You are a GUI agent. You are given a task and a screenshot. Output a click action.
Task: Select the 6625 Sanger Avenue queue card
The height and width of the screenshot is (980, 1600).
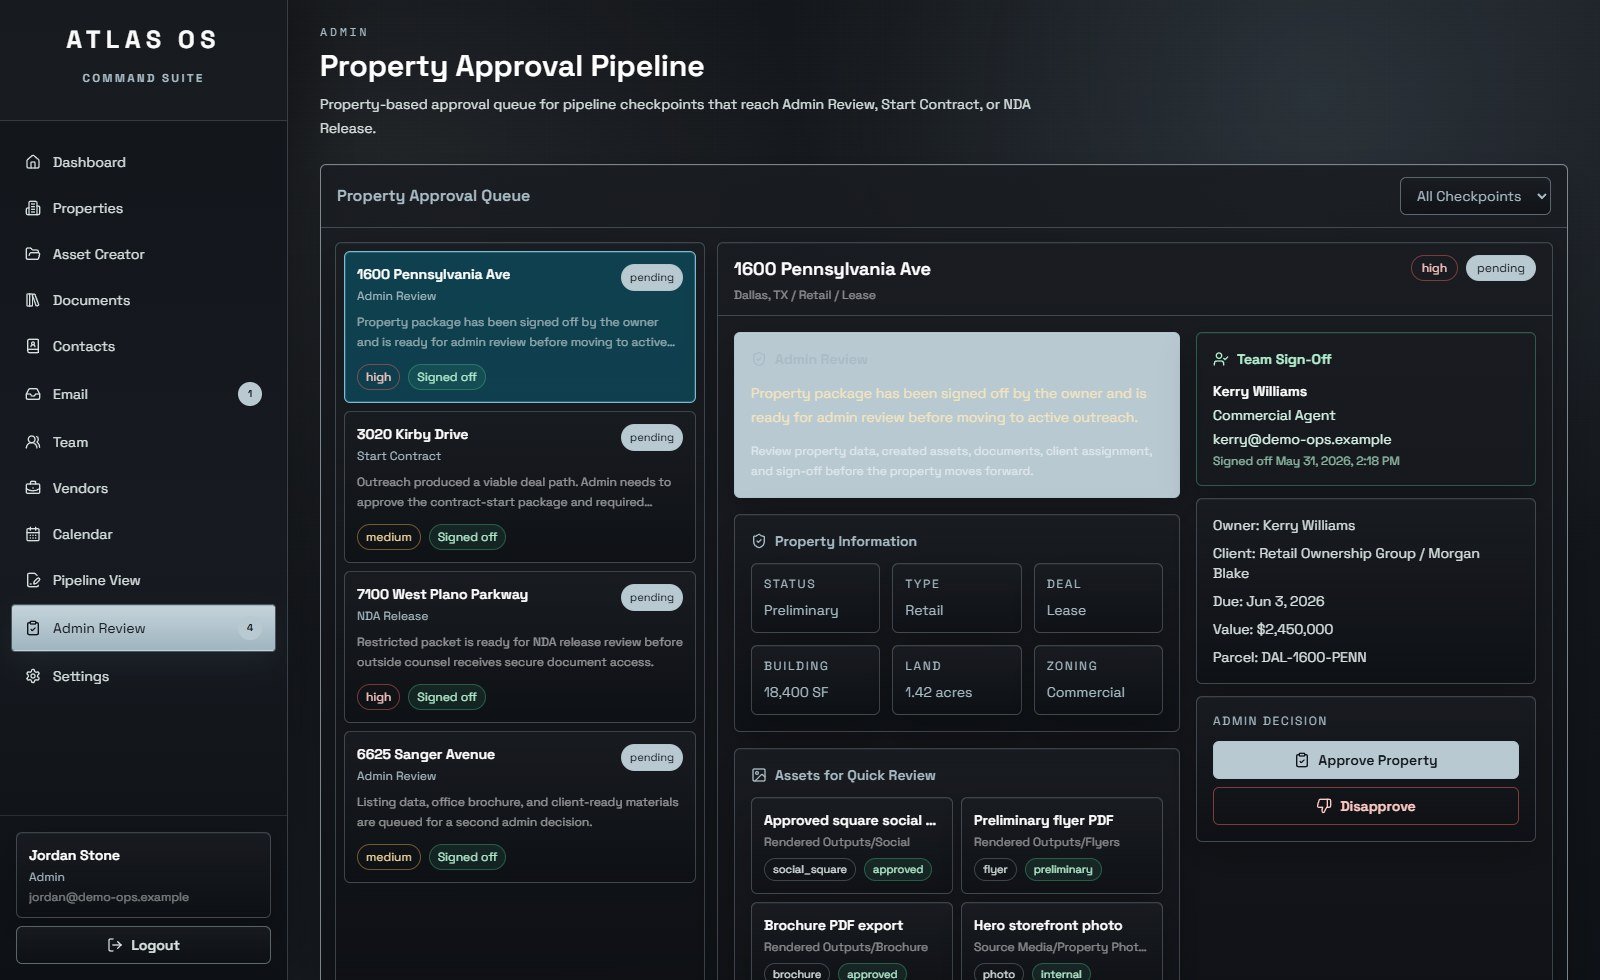[x=519, y=807]
